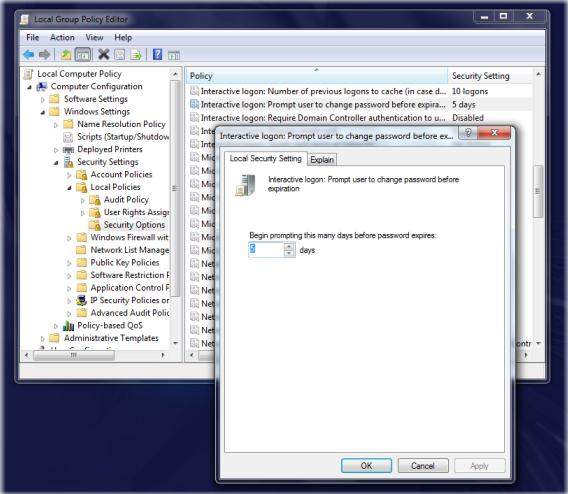Screen dimensions: 568x494
Task: Click the Show/Hide Action Pane icon
Action: [174, 55]
